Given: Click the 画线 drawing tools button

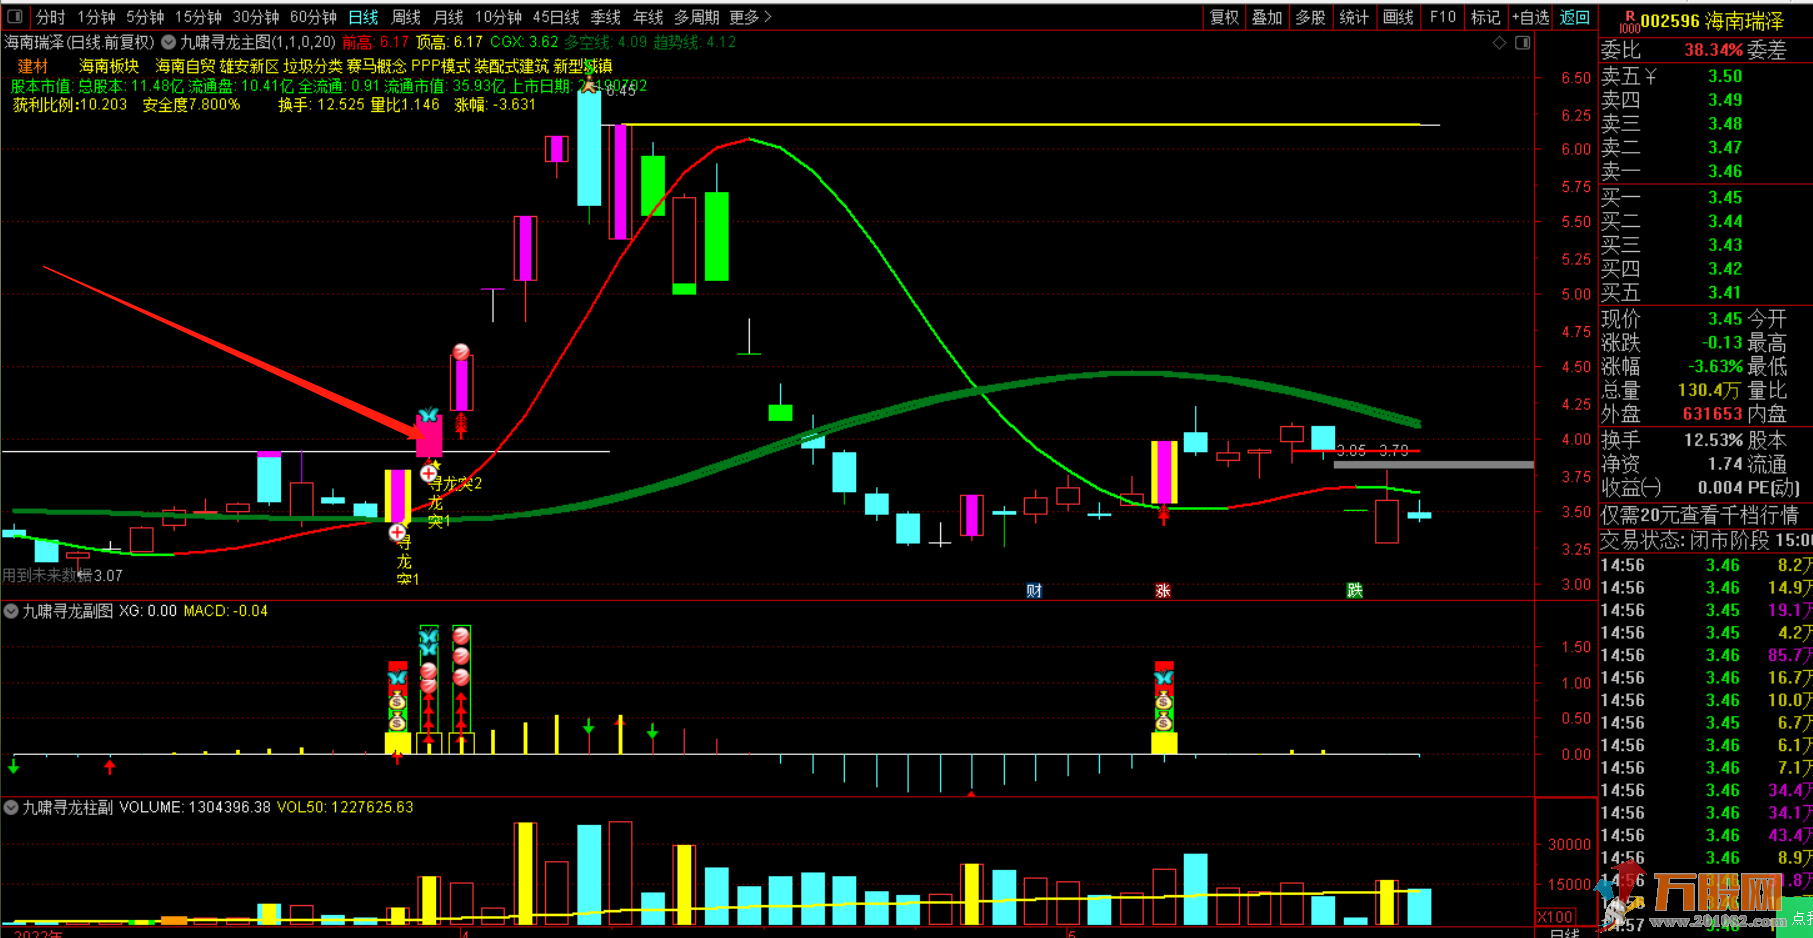Looking at the screenshot, I should click(x=1398, y=17).
